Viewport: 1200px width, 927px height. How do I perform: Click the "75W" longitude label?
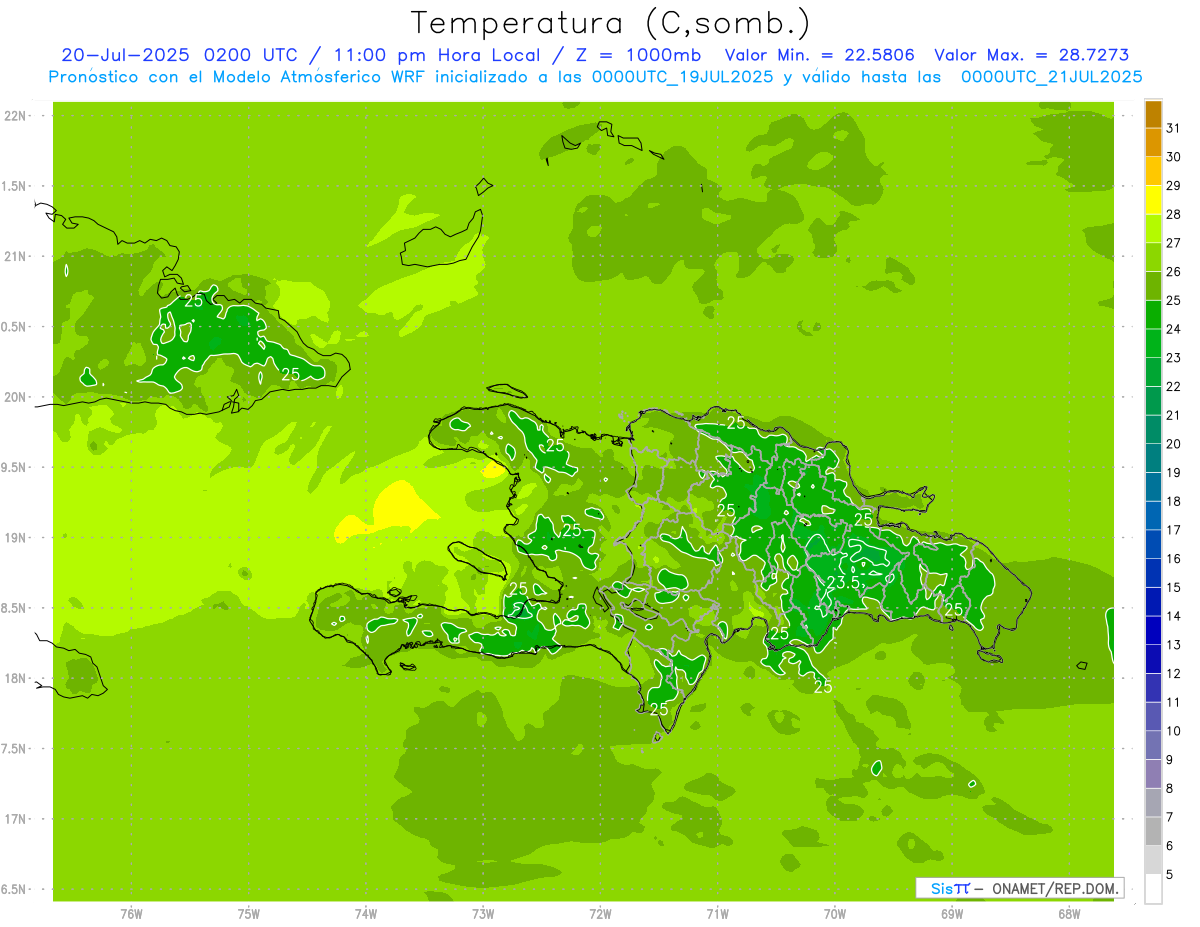248,914
